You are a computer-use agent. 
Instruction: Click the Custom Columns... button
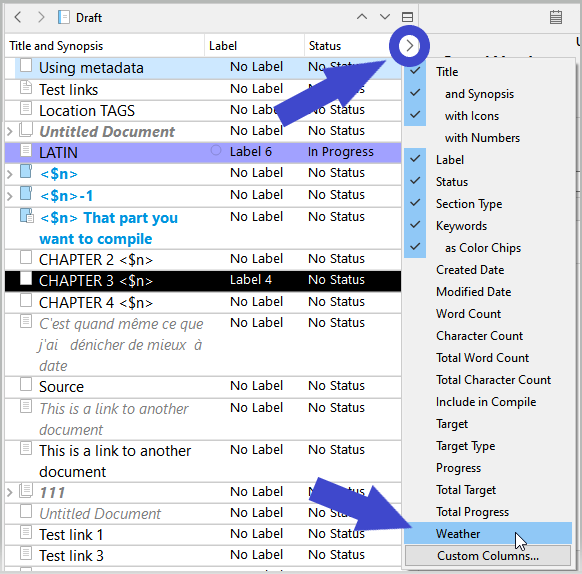(488, 556)
